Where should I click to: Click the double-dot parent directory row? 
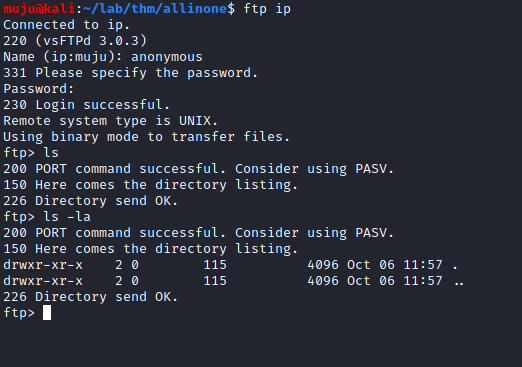tap(233, 281)
